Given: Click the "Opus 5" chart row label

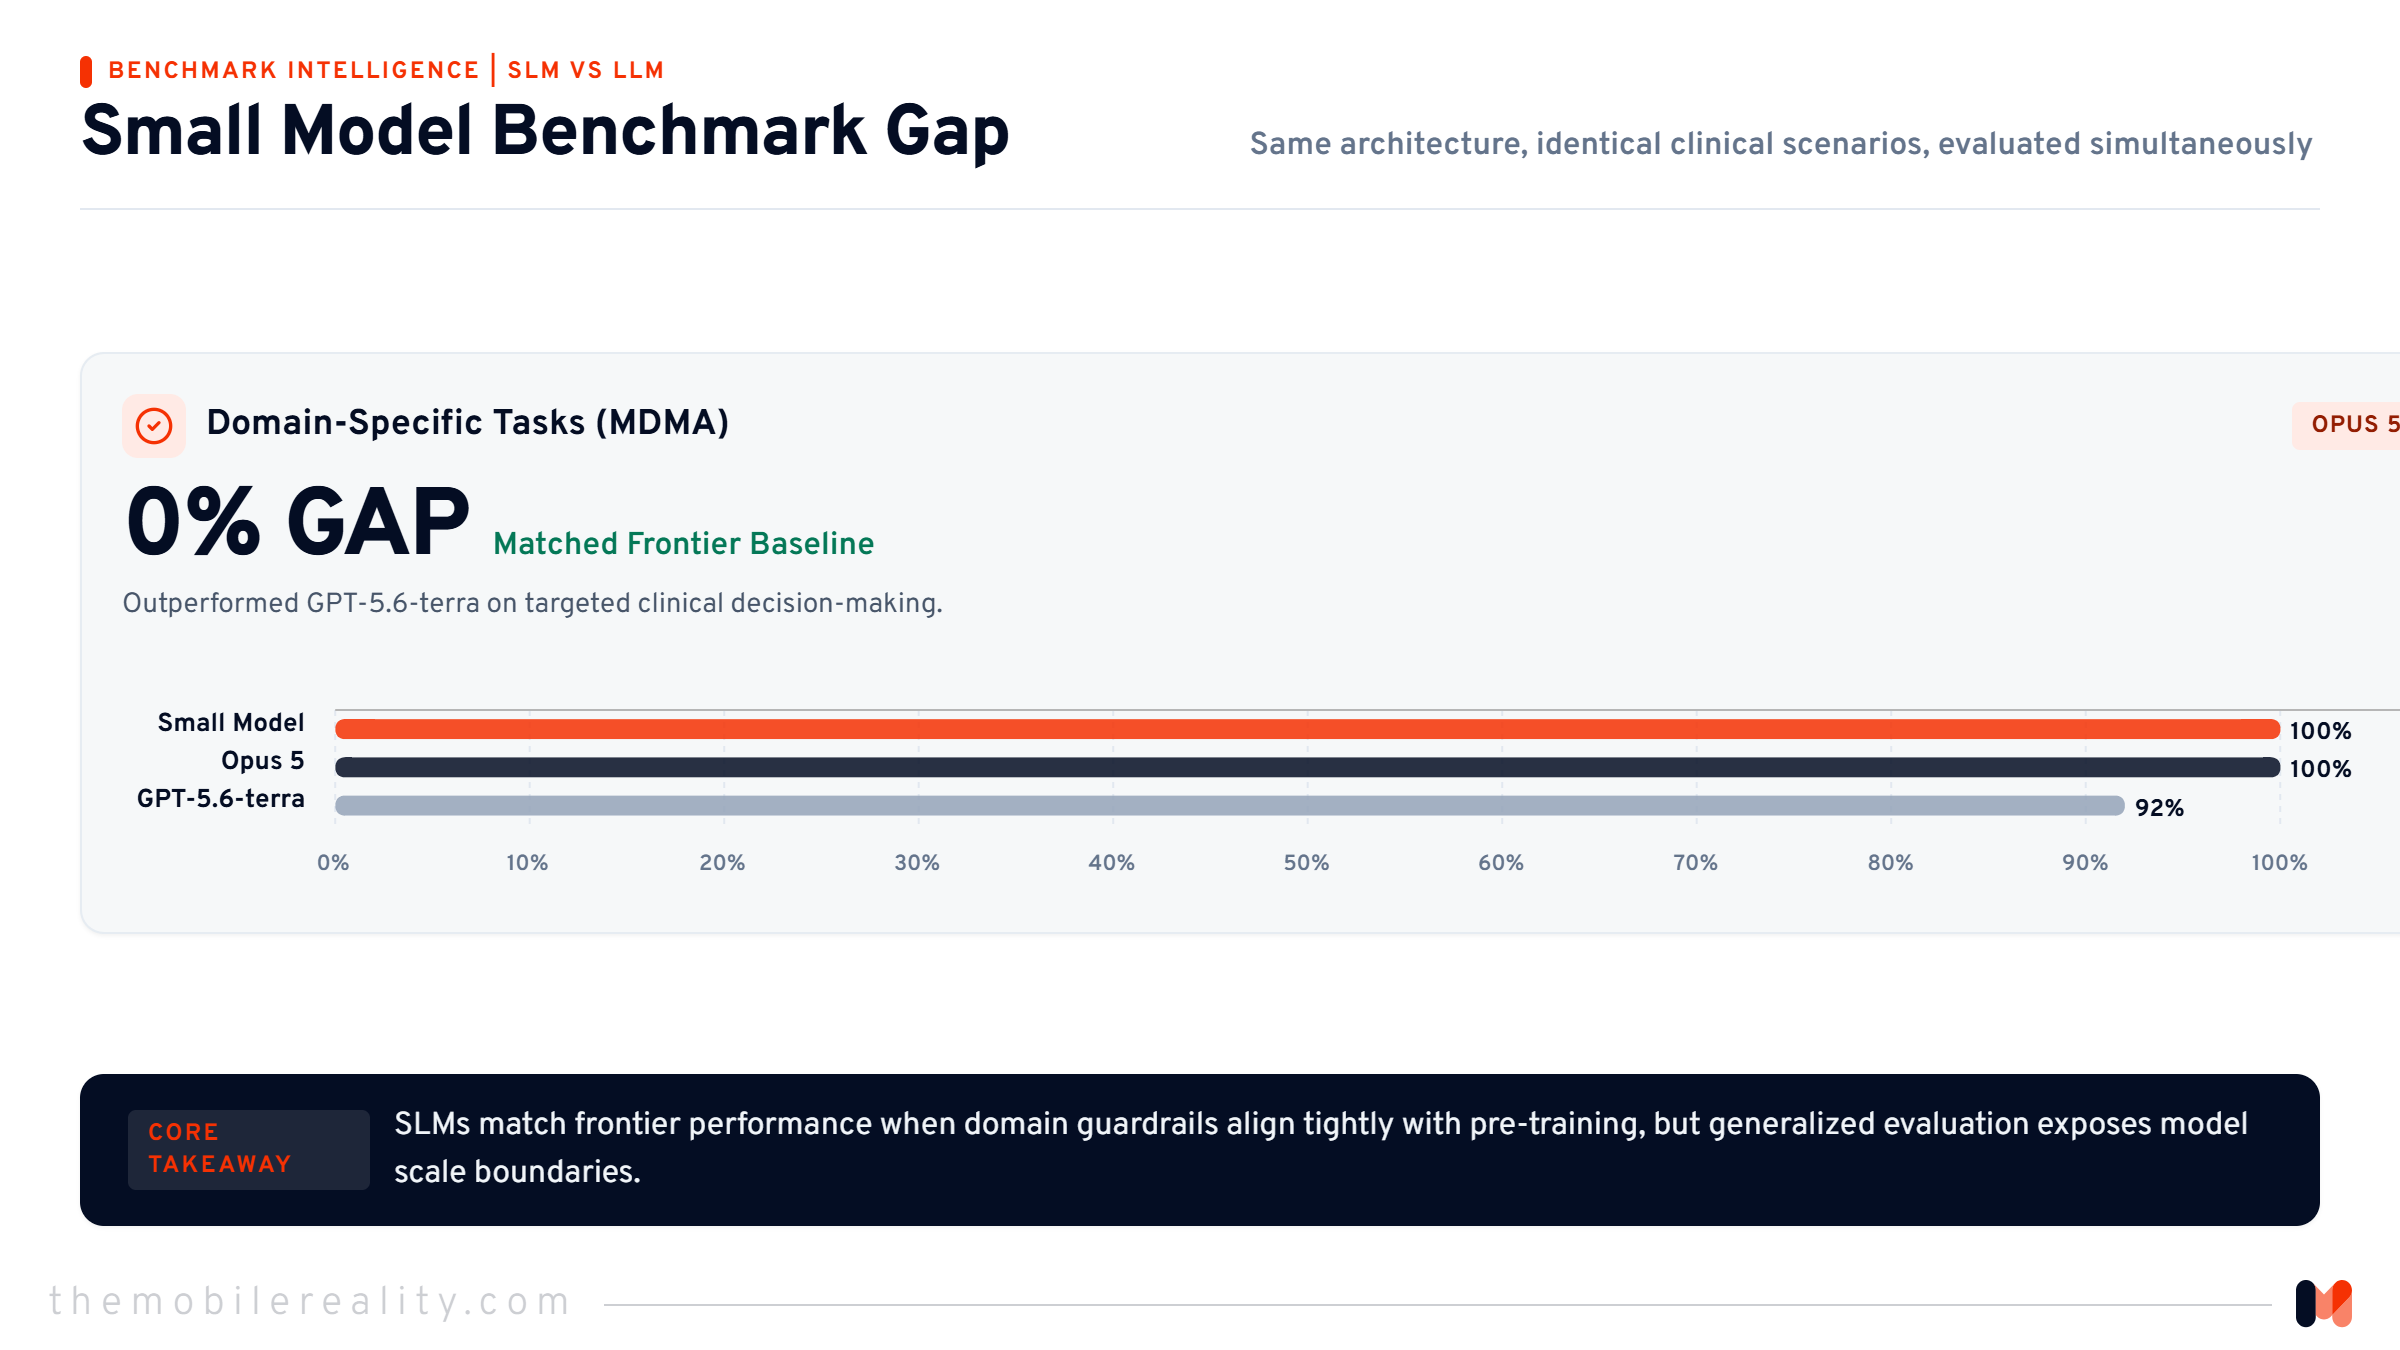Looking at the screenshot, I should click(x=263, y=760).
